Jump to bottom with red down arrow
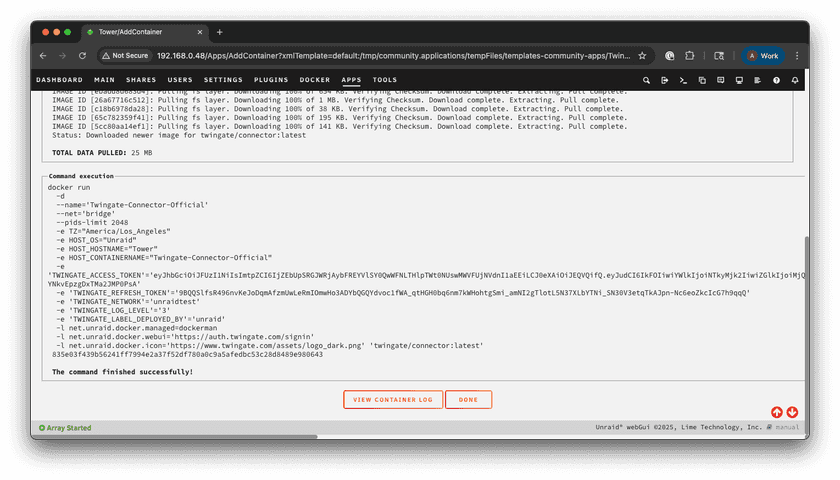This screenshot has height=480, width=840. point(792,412)
